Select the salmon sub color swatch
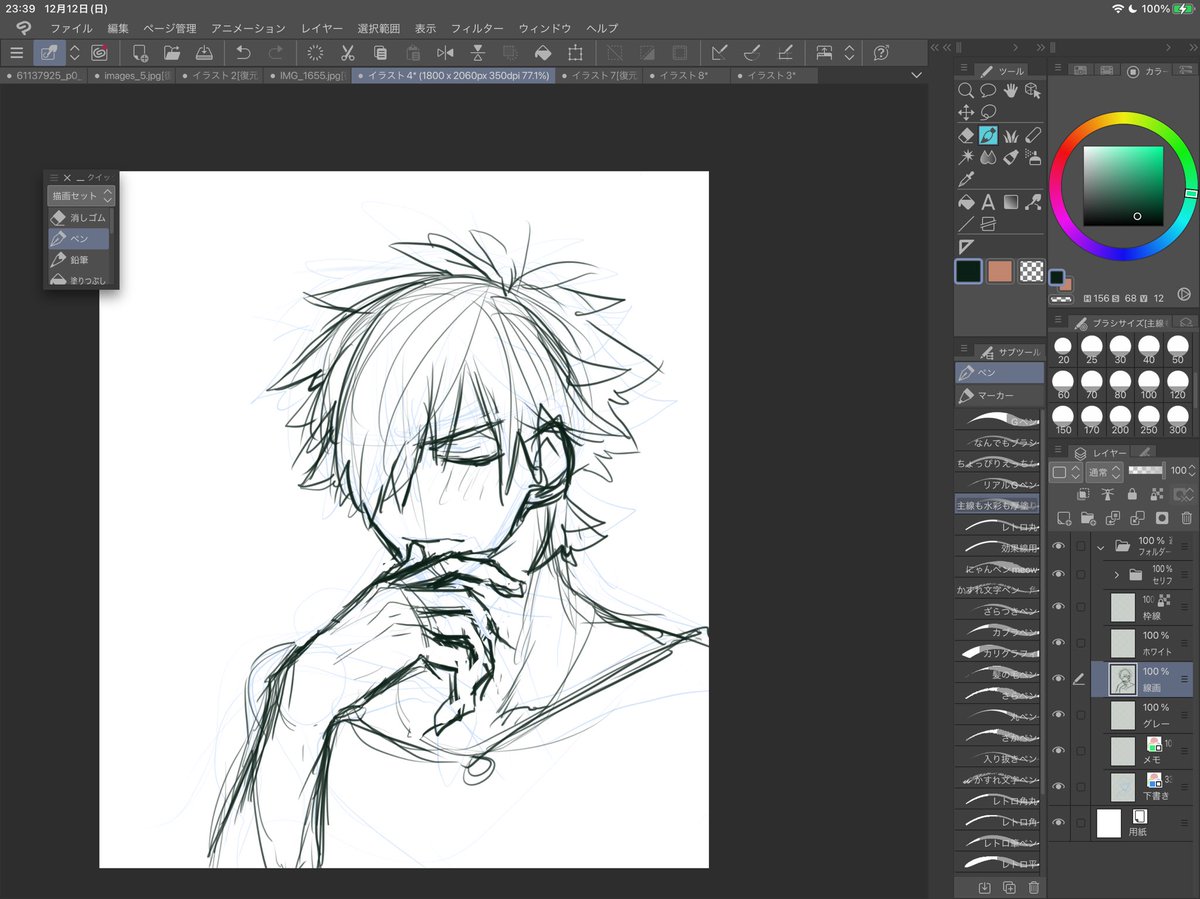This screenshot has height=899, width=1200. pos(1000,271)
